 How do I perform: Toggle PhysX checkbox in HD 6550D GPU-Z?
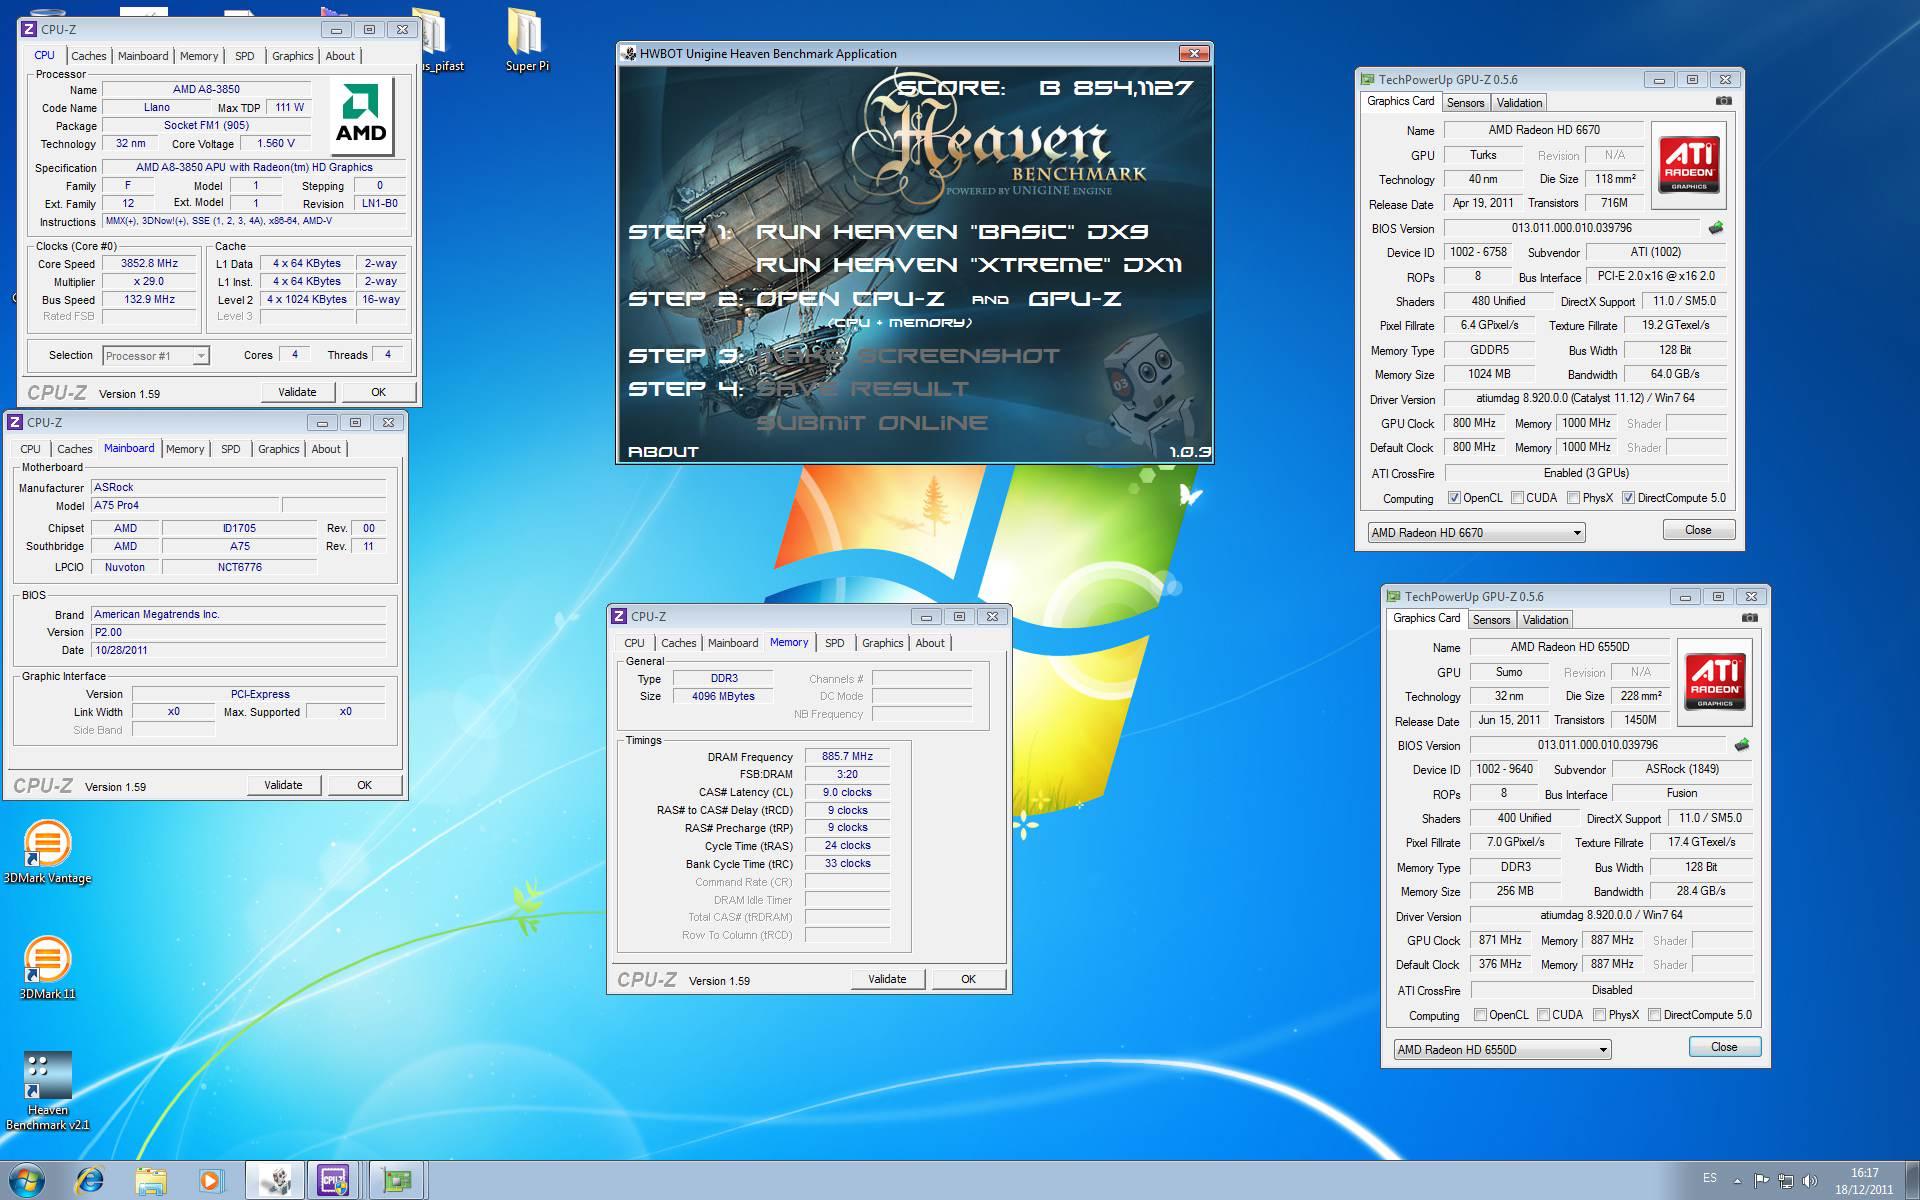[1599, 1015]
